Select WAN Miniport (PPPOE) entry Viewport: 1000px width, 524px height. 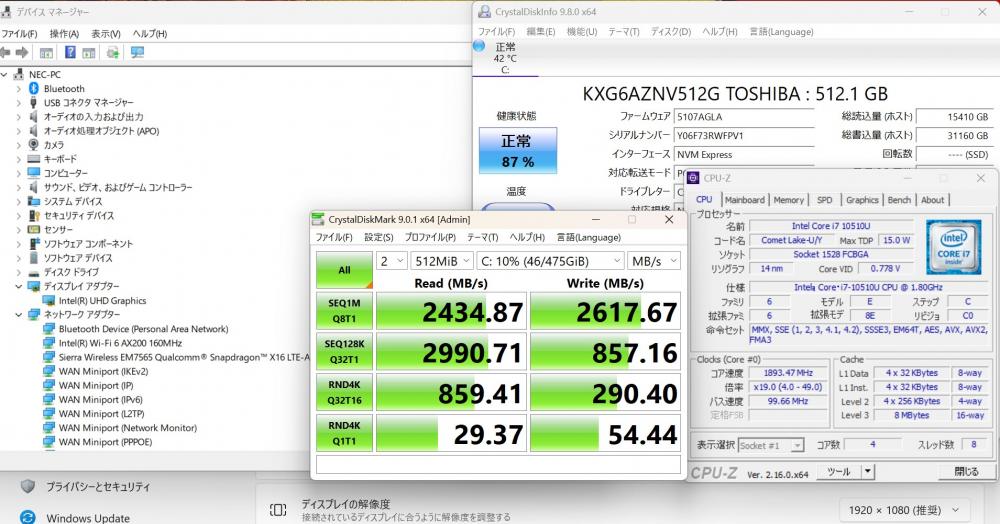[105, 442]
